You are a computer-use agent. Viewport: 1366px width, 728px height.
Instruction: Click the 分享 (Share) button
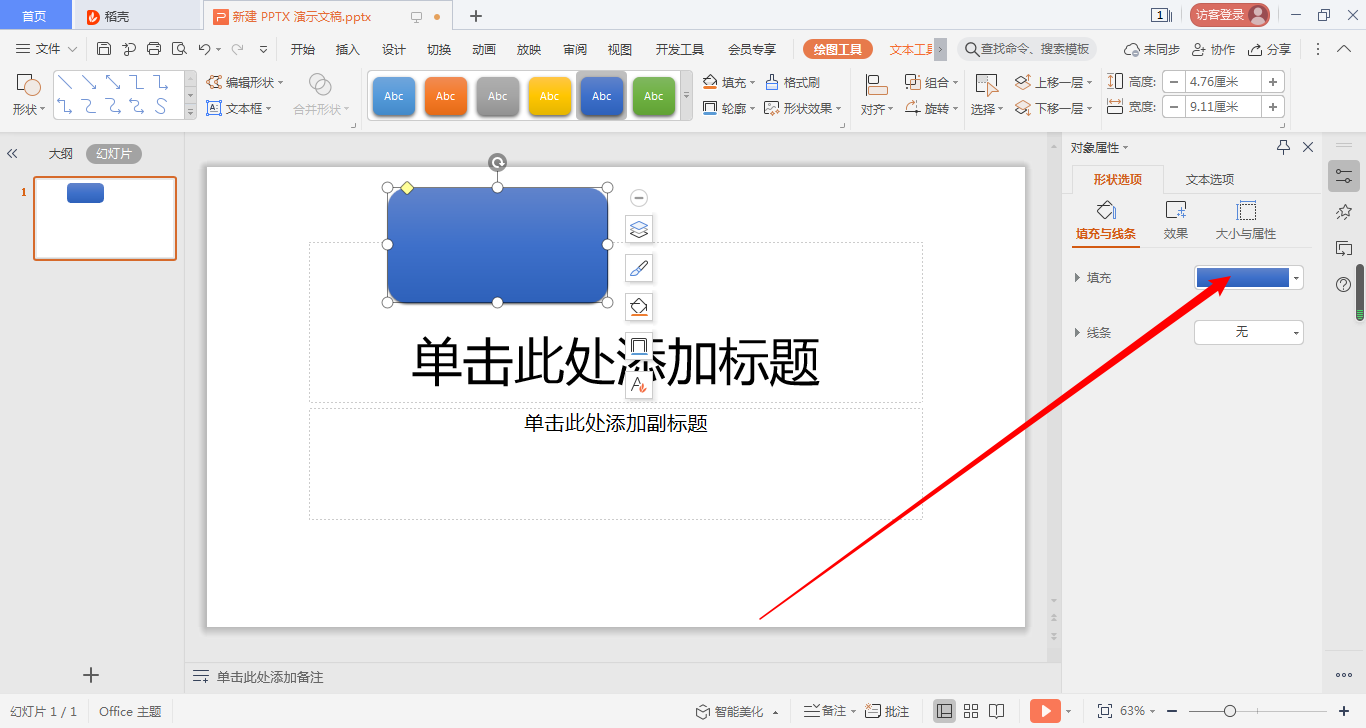click(1270, 49)
